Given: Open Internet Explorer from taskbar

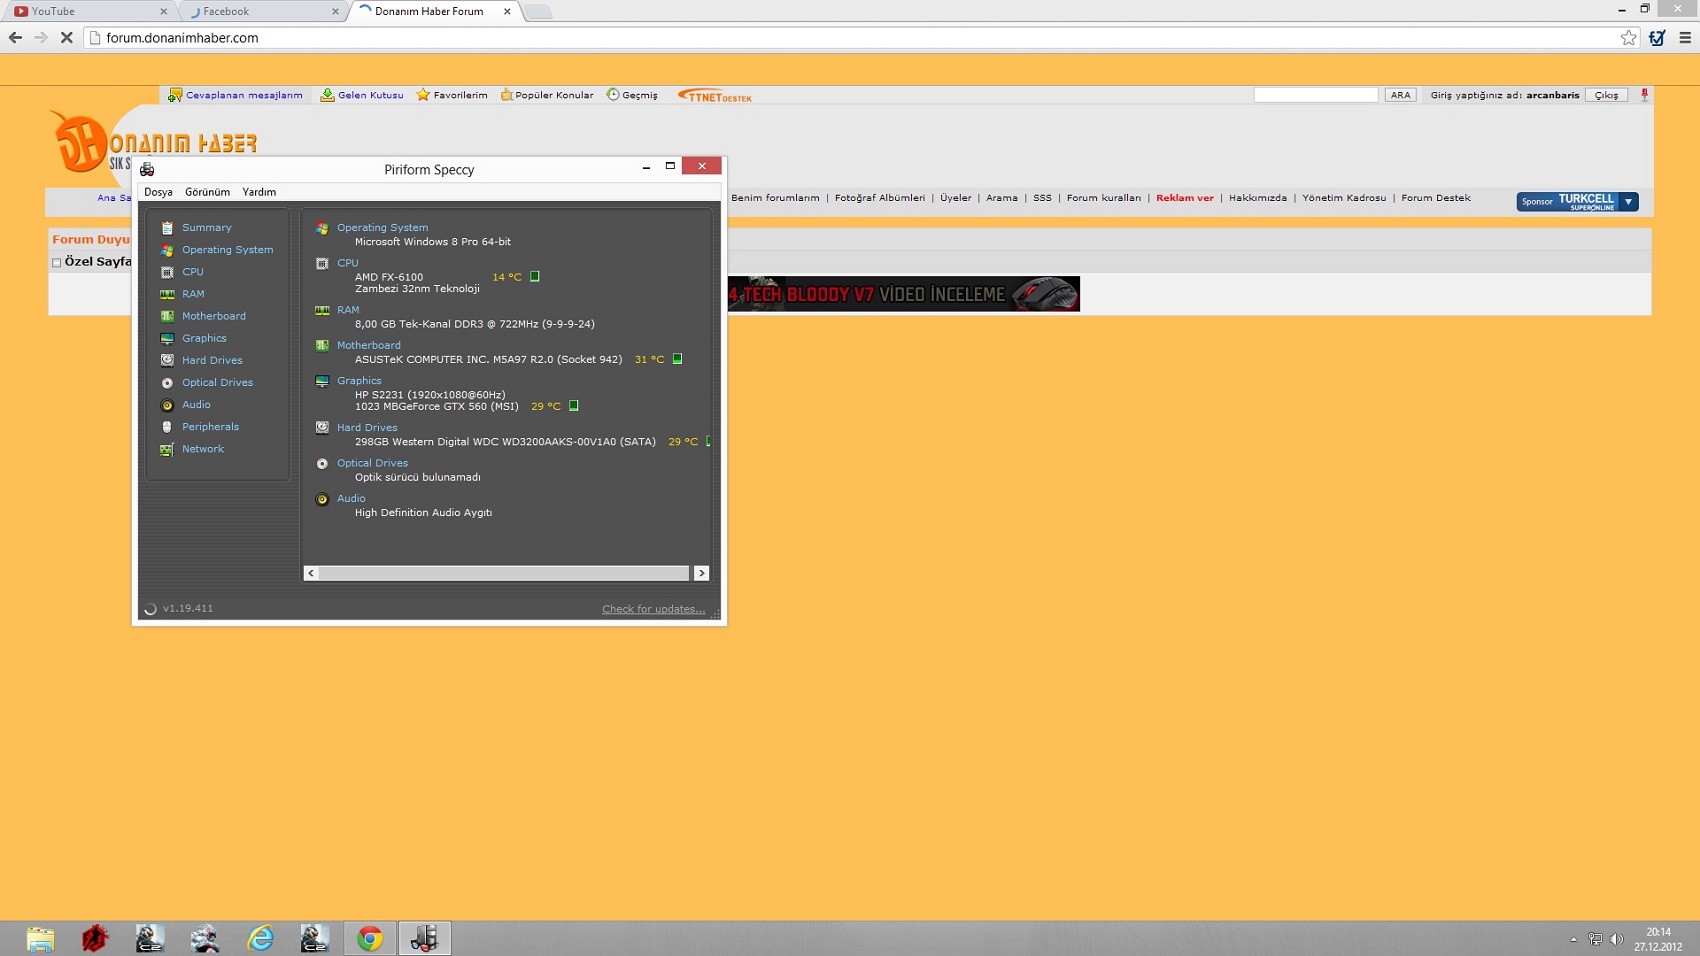Looking at the screenshot, I should click(260, 938).
